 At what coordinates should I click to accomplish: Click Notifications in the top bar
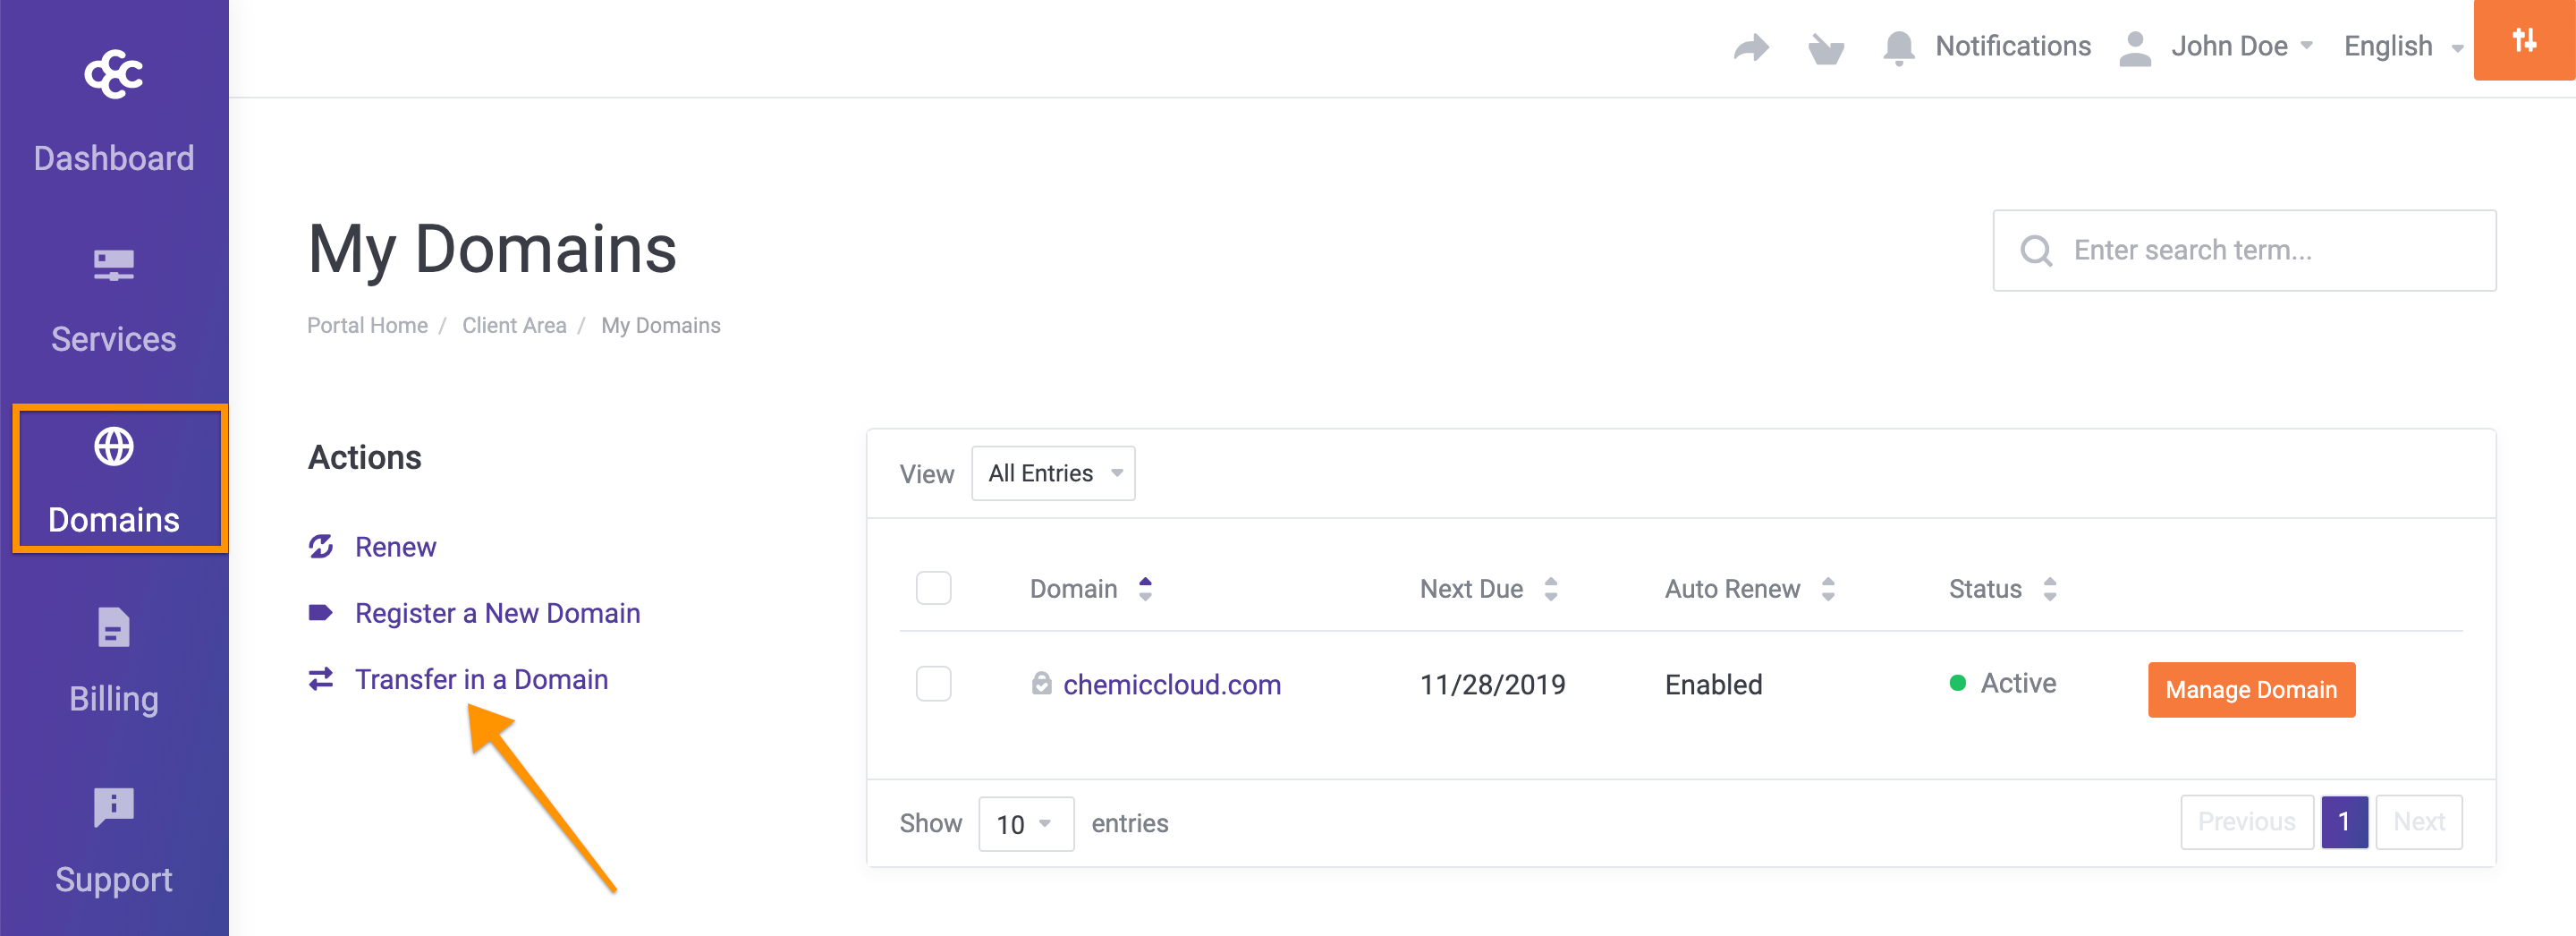(2011, 46)
